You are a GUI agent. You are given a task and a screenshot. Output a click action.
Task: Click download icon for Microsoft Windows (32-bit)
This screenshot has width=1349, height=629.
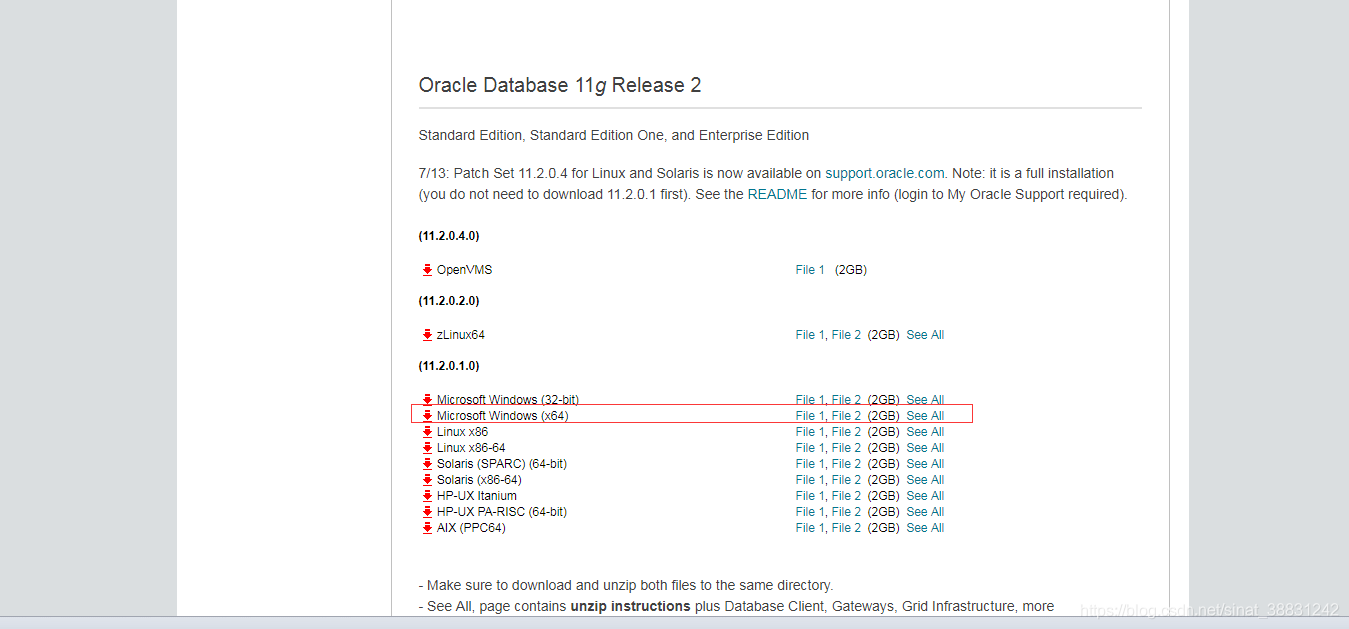click(x=427, y=400)
